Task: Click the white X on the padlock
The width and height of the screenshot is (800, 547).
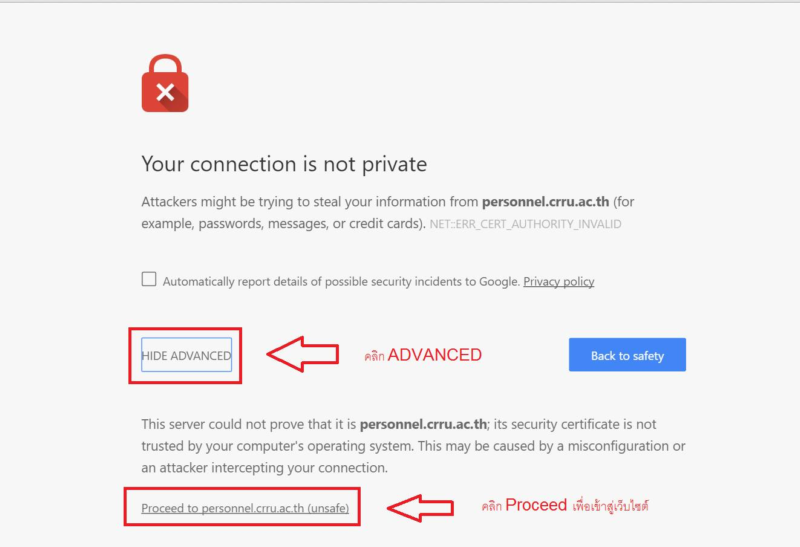Action: pyautogui.click(x=165, y=94)
